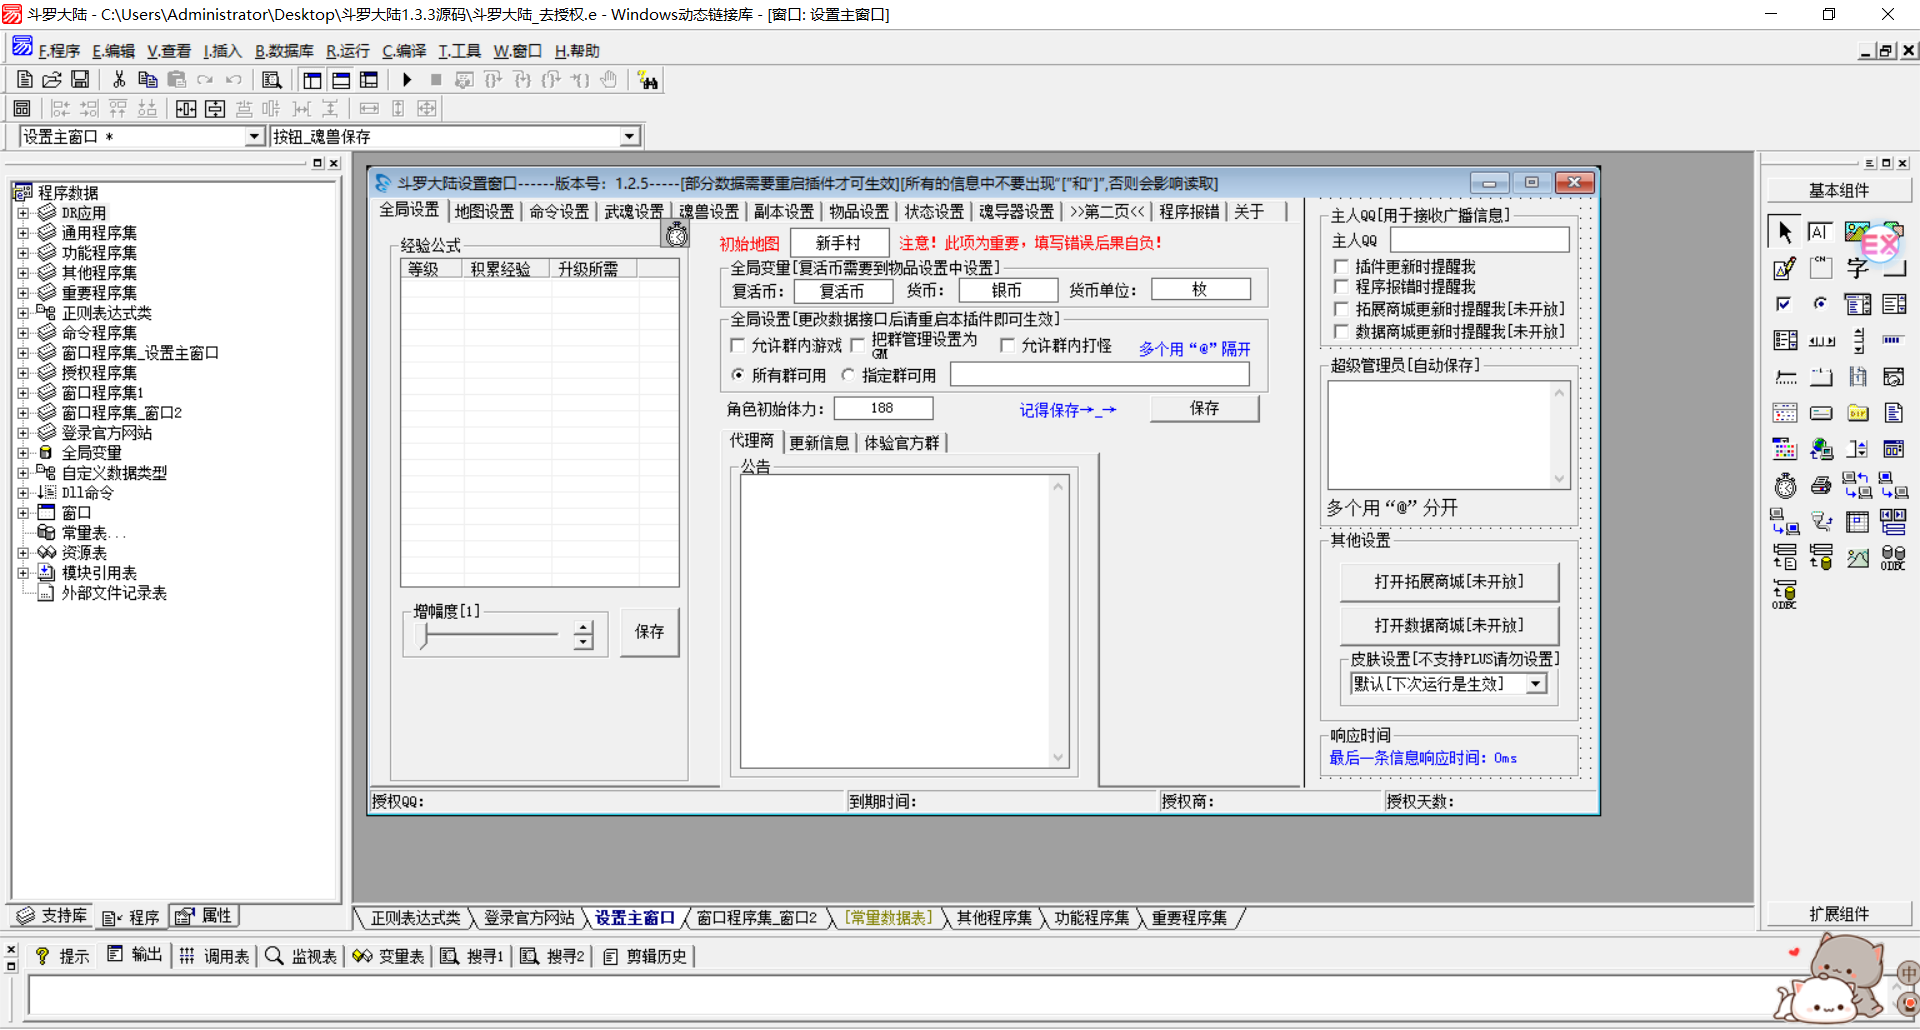Open the 皮肤设置 skin dropdown
The height and width of the screenshot is (1030, 1920).
click(x=1535, y=684)
